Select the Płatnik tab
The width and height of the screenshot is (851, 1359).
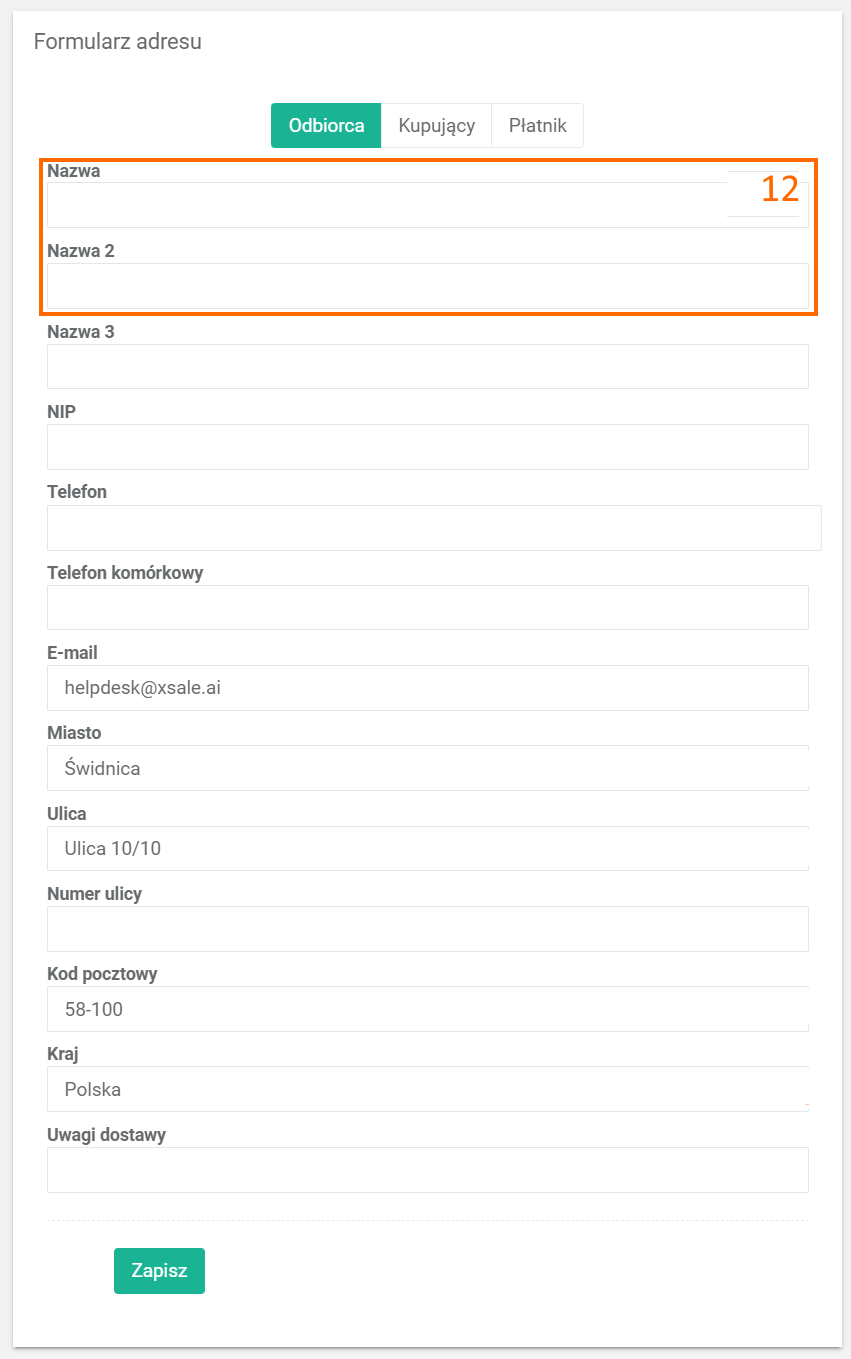coord(537,126)
